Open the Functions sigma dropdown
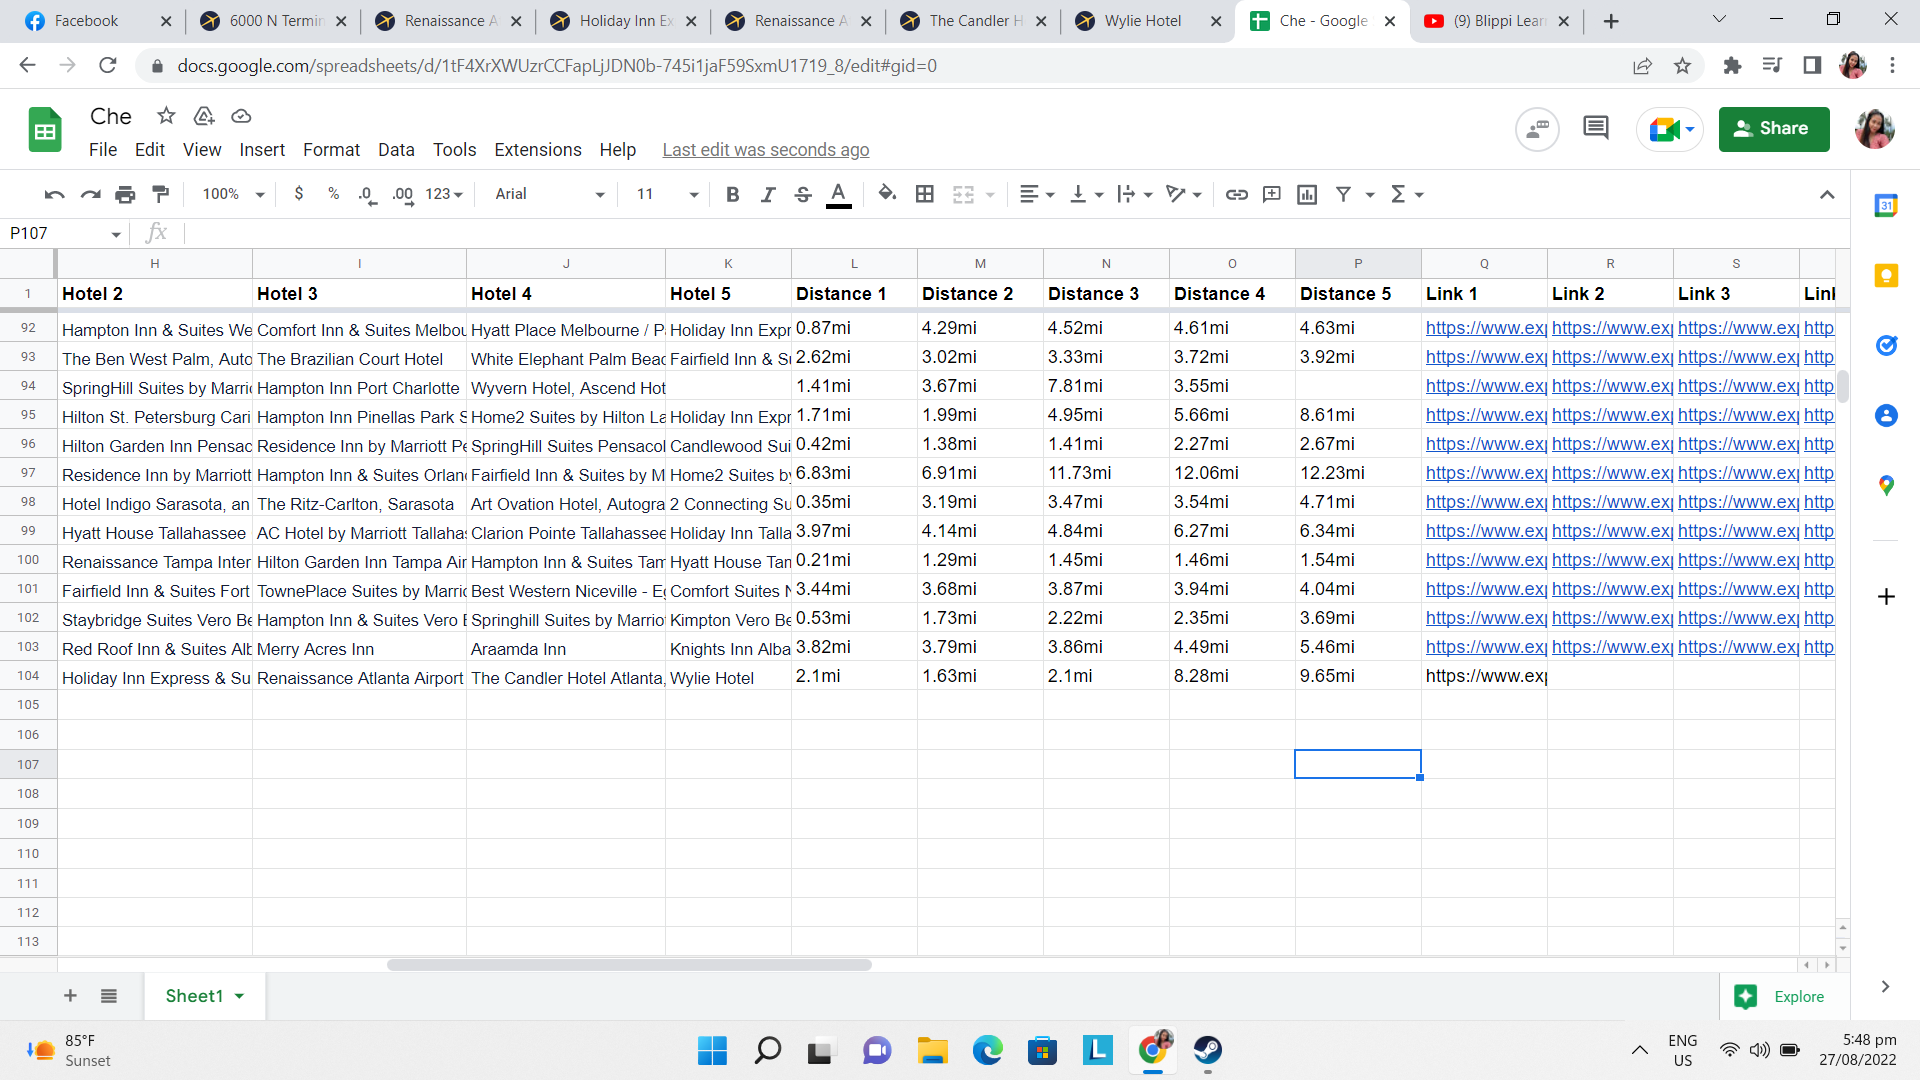Screen dimensions: 1920x1080 click(x=1407, y=194)
